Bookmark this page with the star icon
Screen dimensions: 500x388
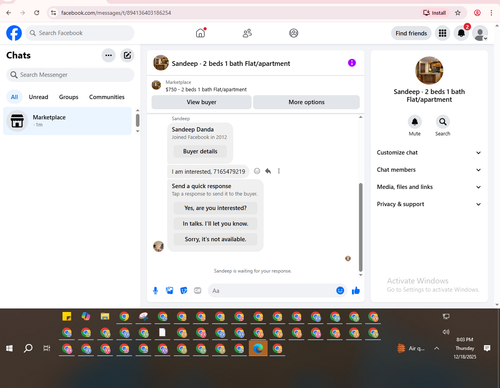coord(458,13)
